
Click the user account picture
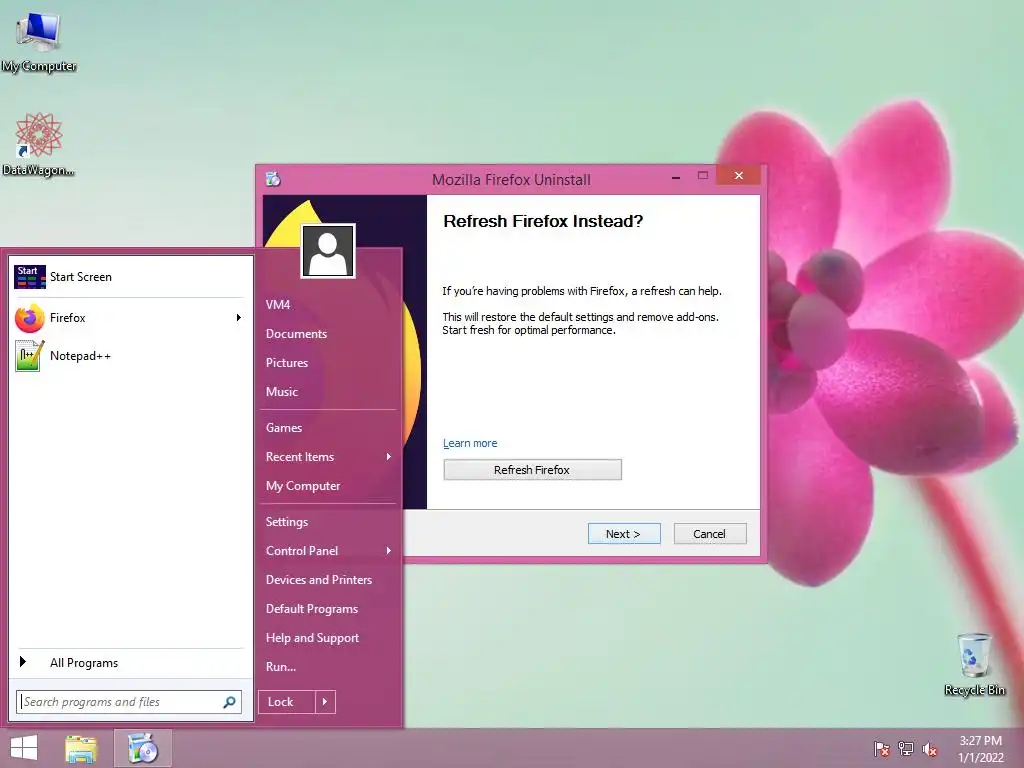click(x=328, y=251)
